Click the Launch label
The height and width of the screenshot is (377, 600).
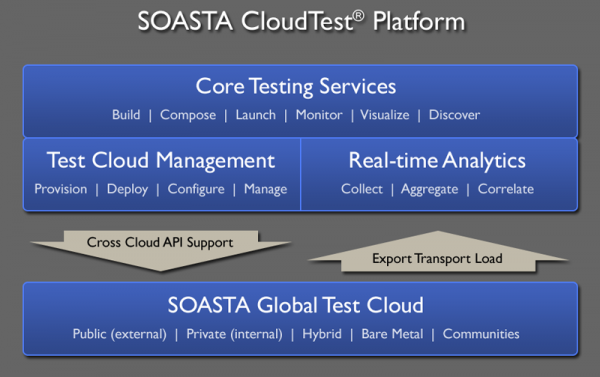256,115
